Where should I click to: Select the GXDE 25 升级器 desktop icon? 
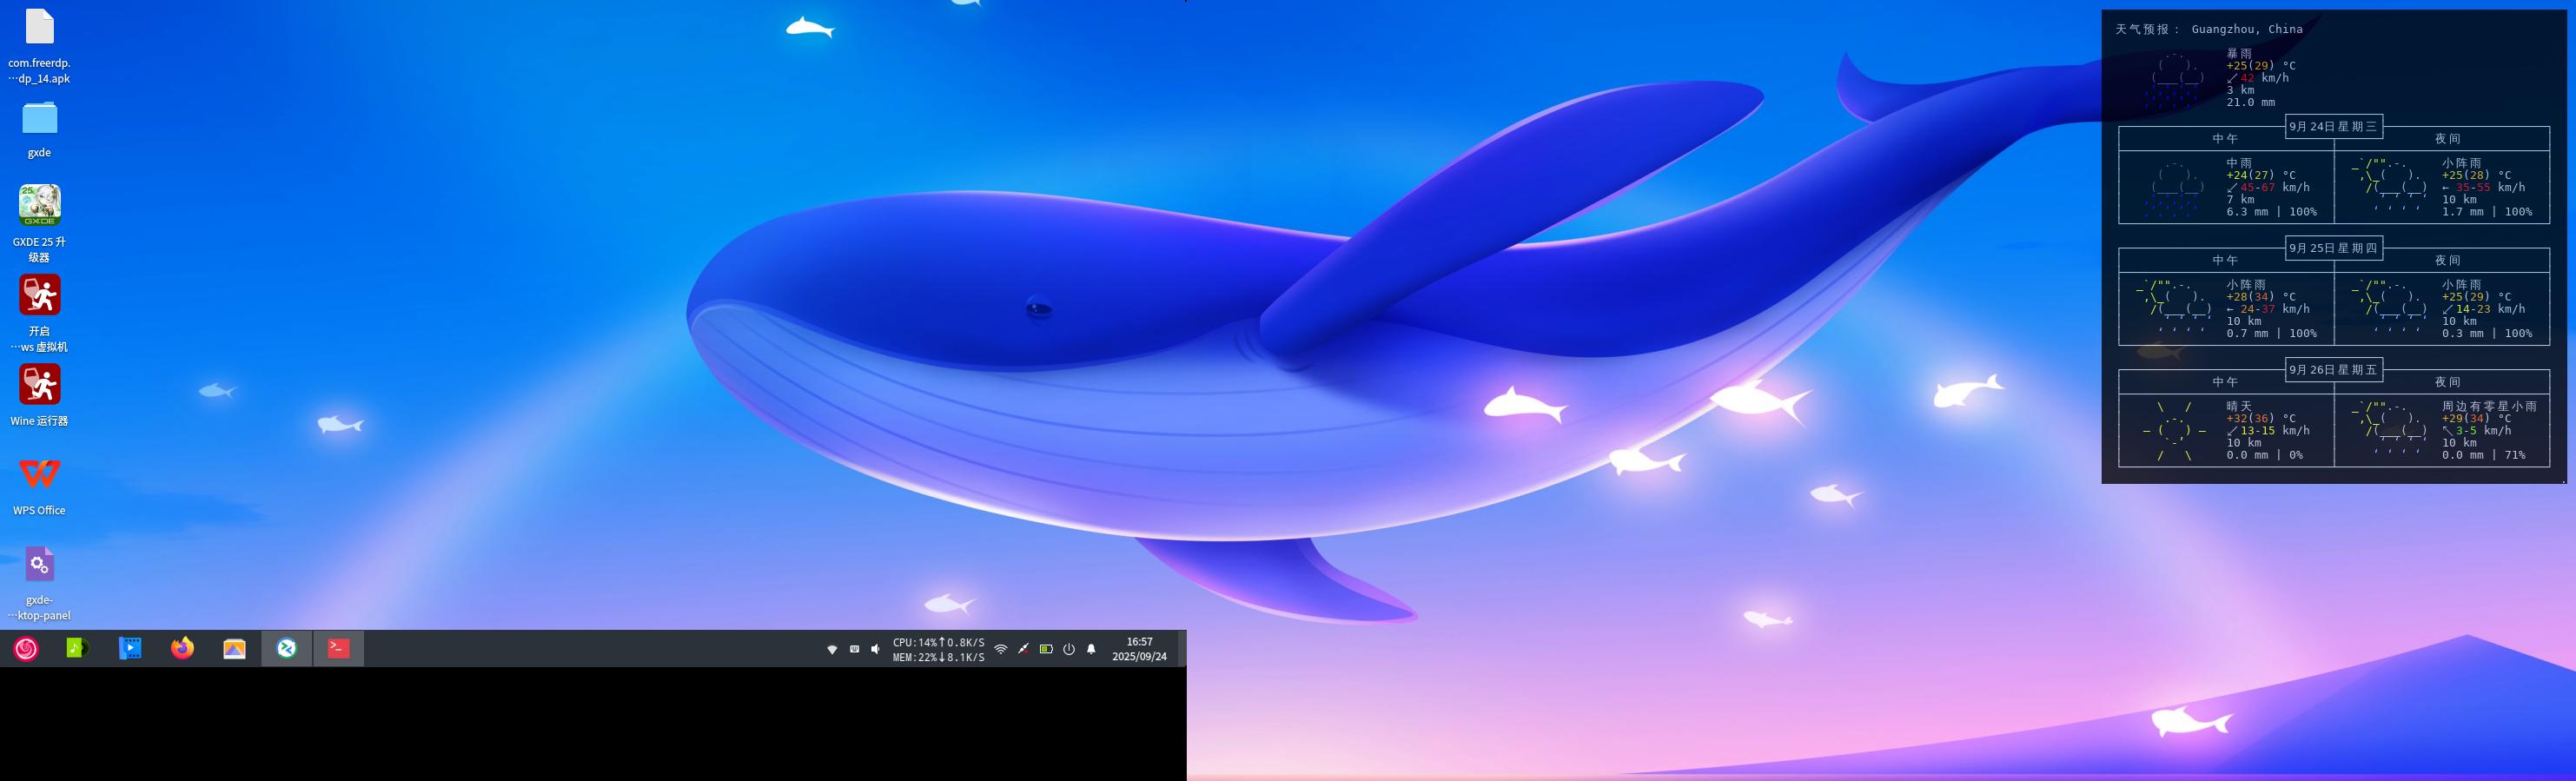[39, 223]
